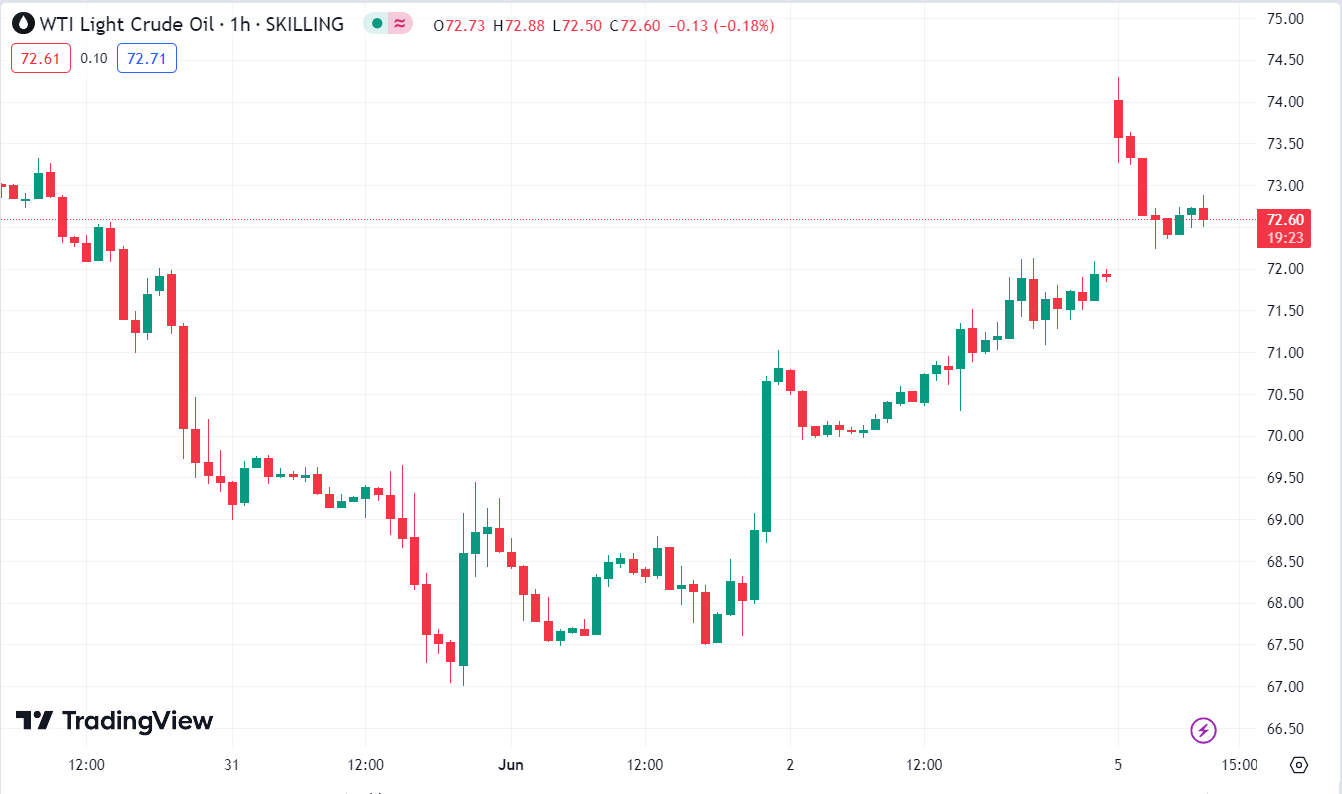Viewport: 1342px width, 794px height.
Task: Click the TradingView logo
Action: (x=114, y=720)
